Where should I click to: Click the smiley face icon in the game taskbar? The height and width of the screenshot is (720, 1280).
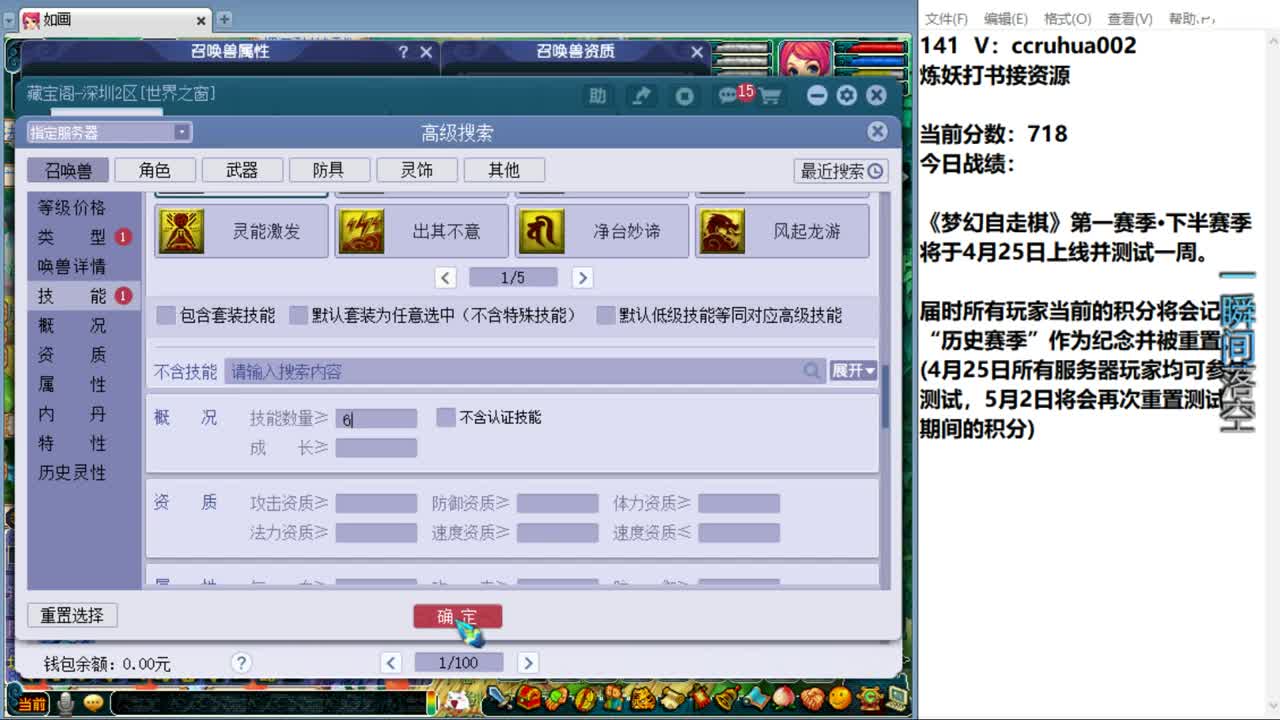(92, 703)
